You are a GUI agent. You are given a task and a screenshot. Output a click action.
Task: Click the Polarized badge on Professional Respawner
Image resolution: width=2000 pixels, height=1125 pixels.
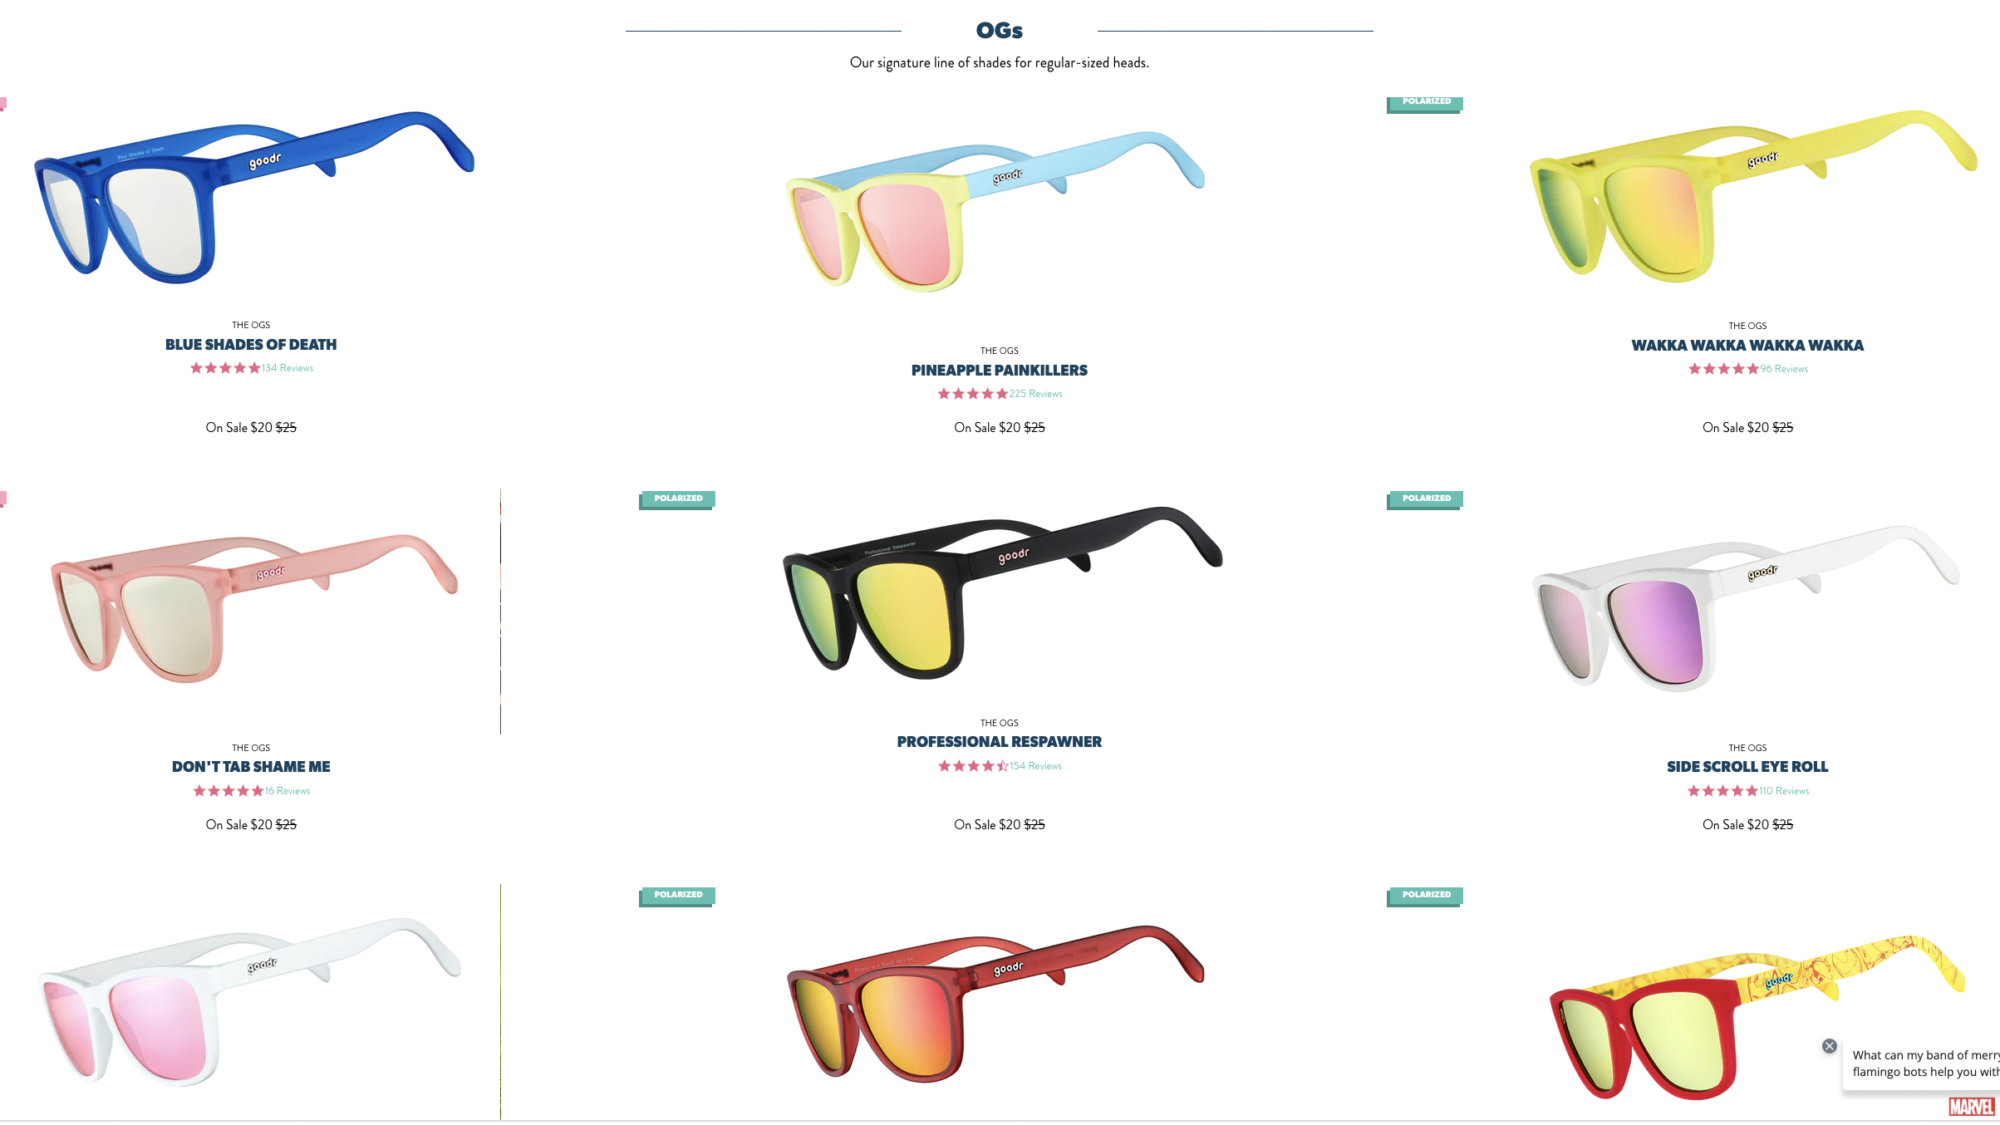[x=677, y=499]
